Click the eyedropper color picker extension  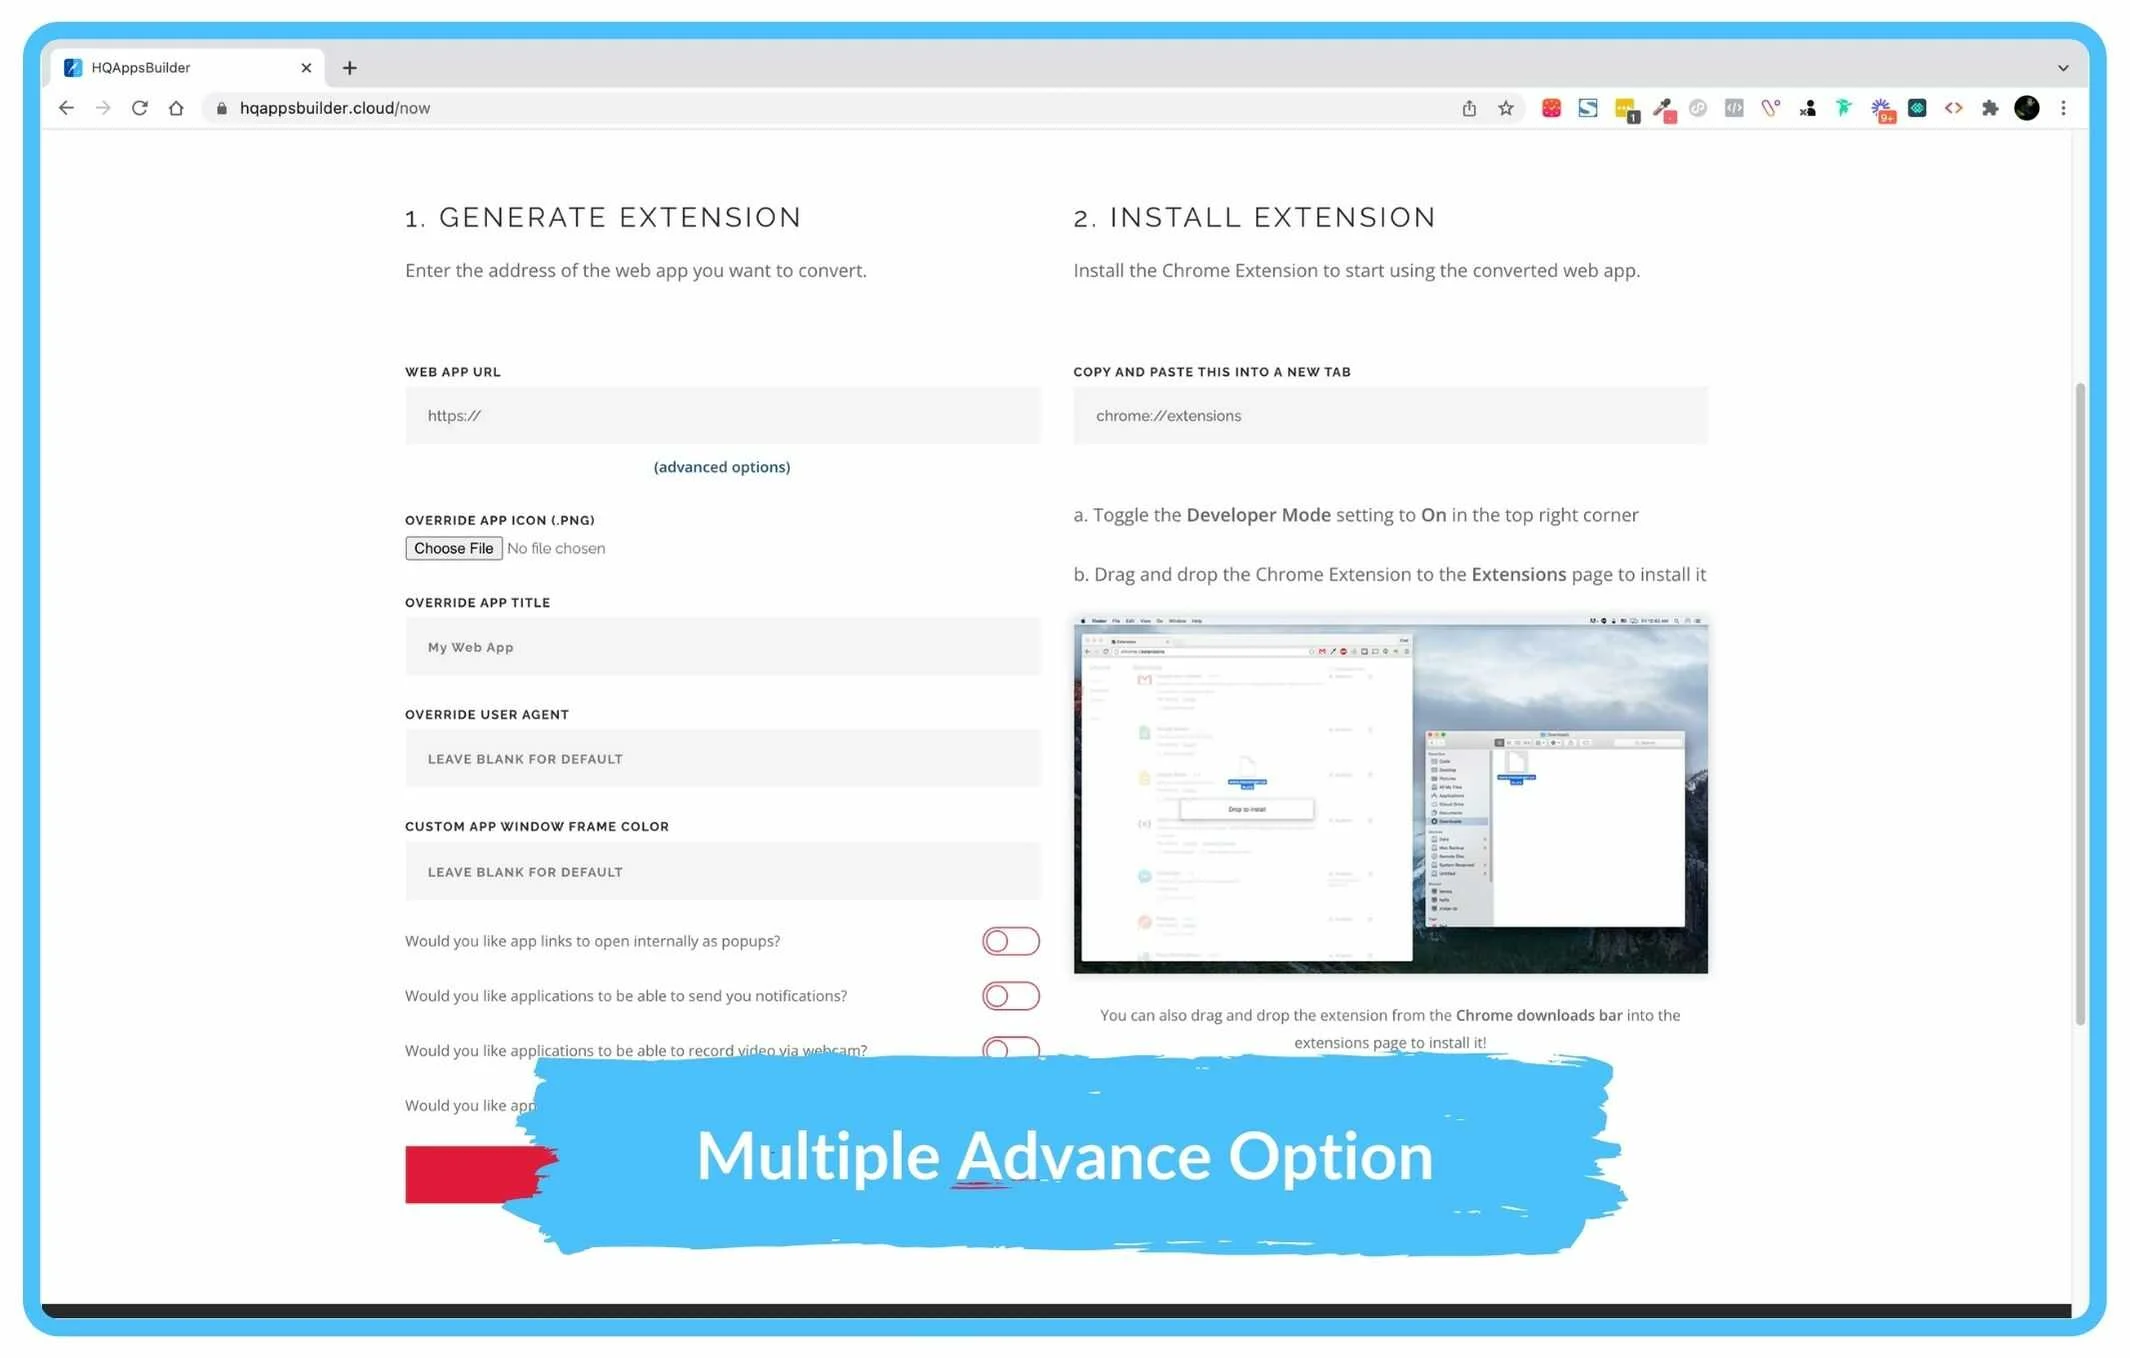coord(1662,108)
